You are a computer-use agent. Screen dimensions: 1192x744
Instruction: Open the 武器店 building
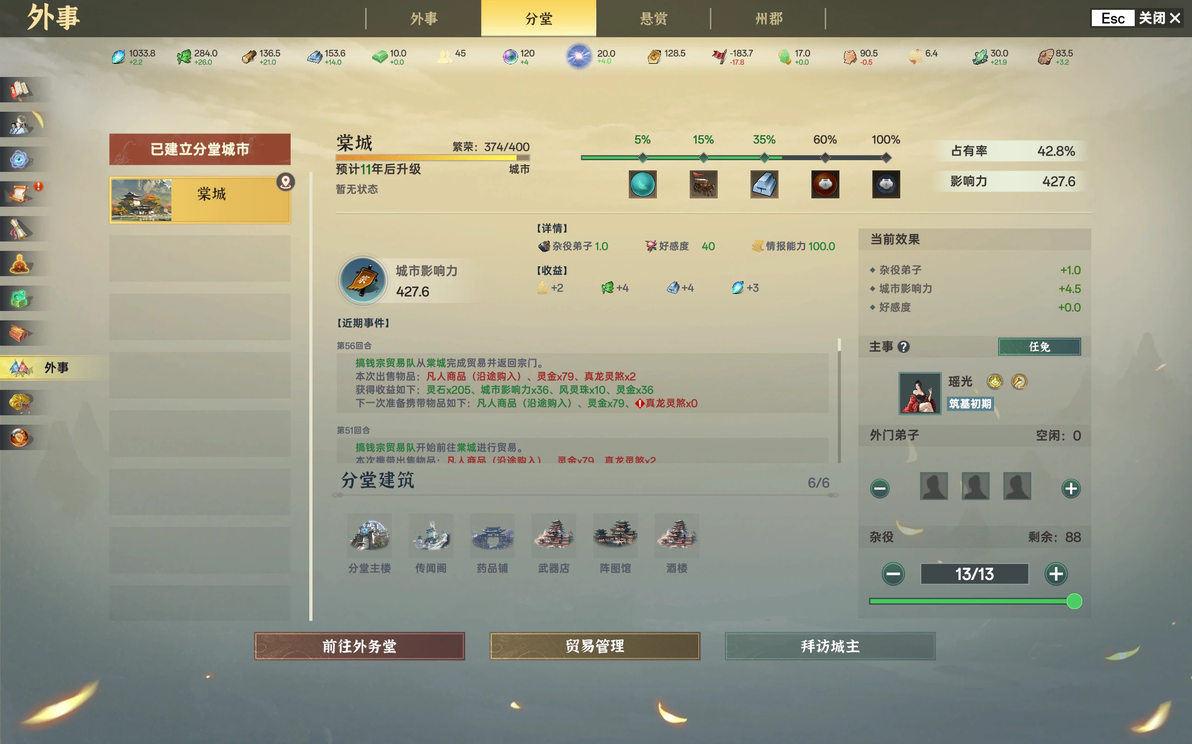pyautogui.click(x=553, y=544)
